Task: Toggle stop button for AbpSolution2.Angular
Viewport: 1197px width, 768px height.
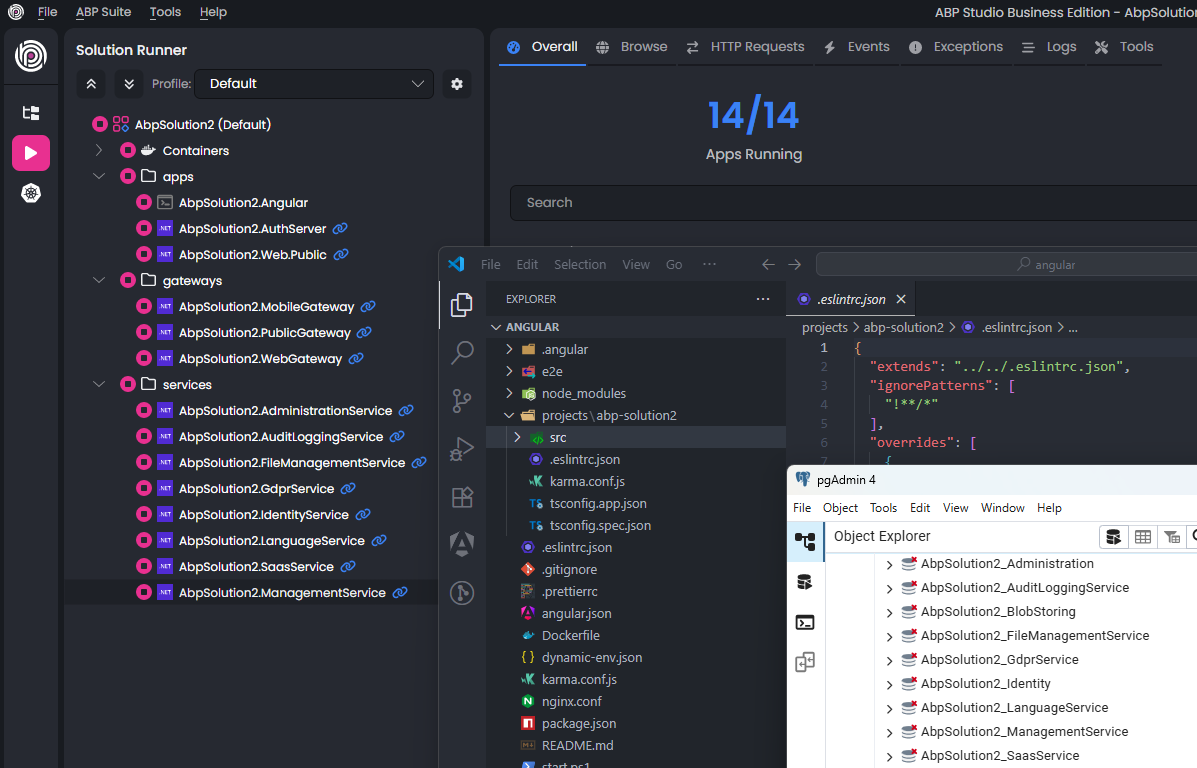Action: pos(144,203)
